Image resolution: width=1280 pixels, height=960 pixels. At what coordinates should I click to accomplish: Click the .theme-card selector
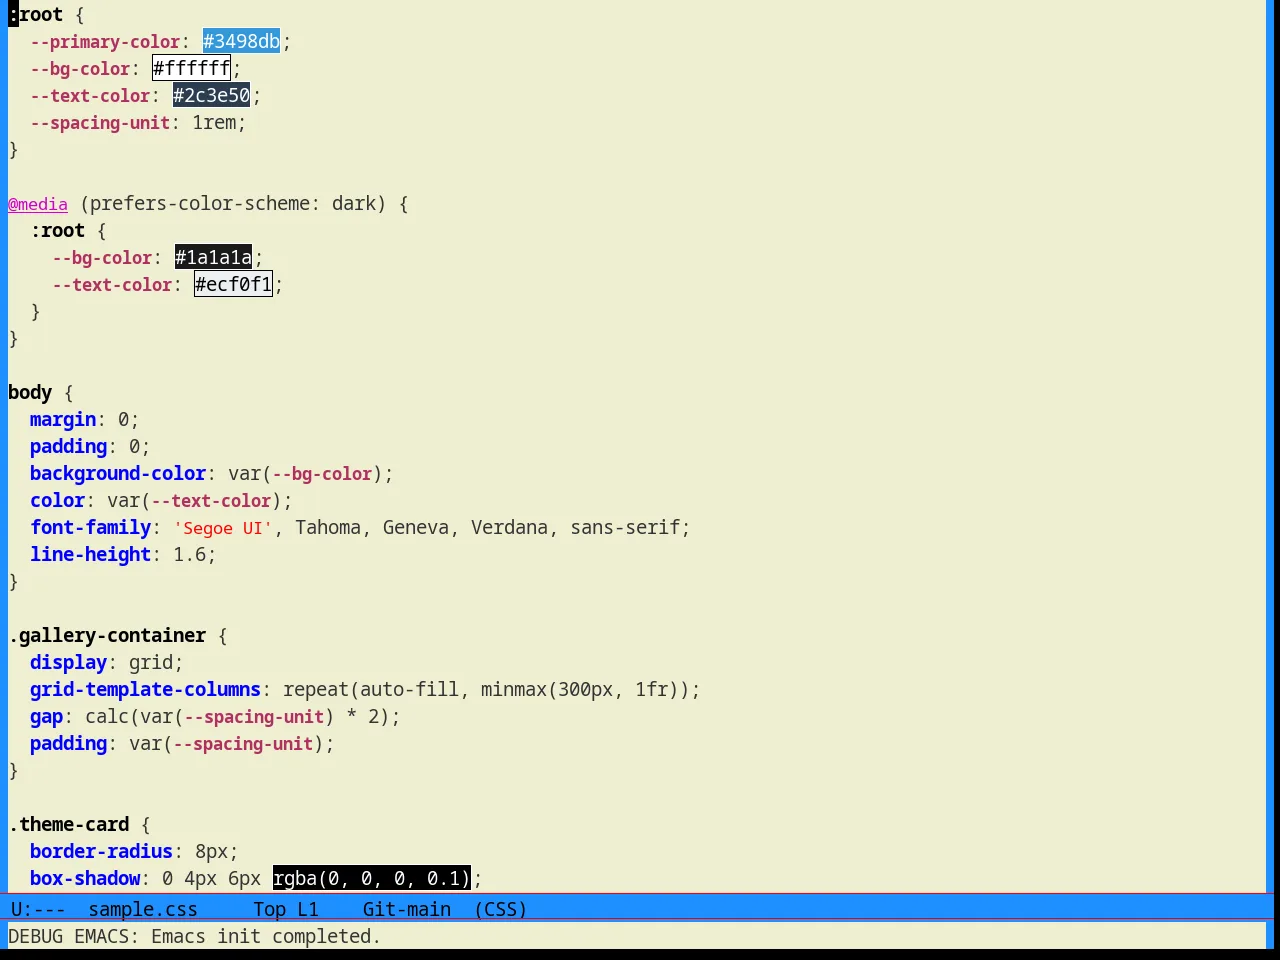(x=69, y=824)
